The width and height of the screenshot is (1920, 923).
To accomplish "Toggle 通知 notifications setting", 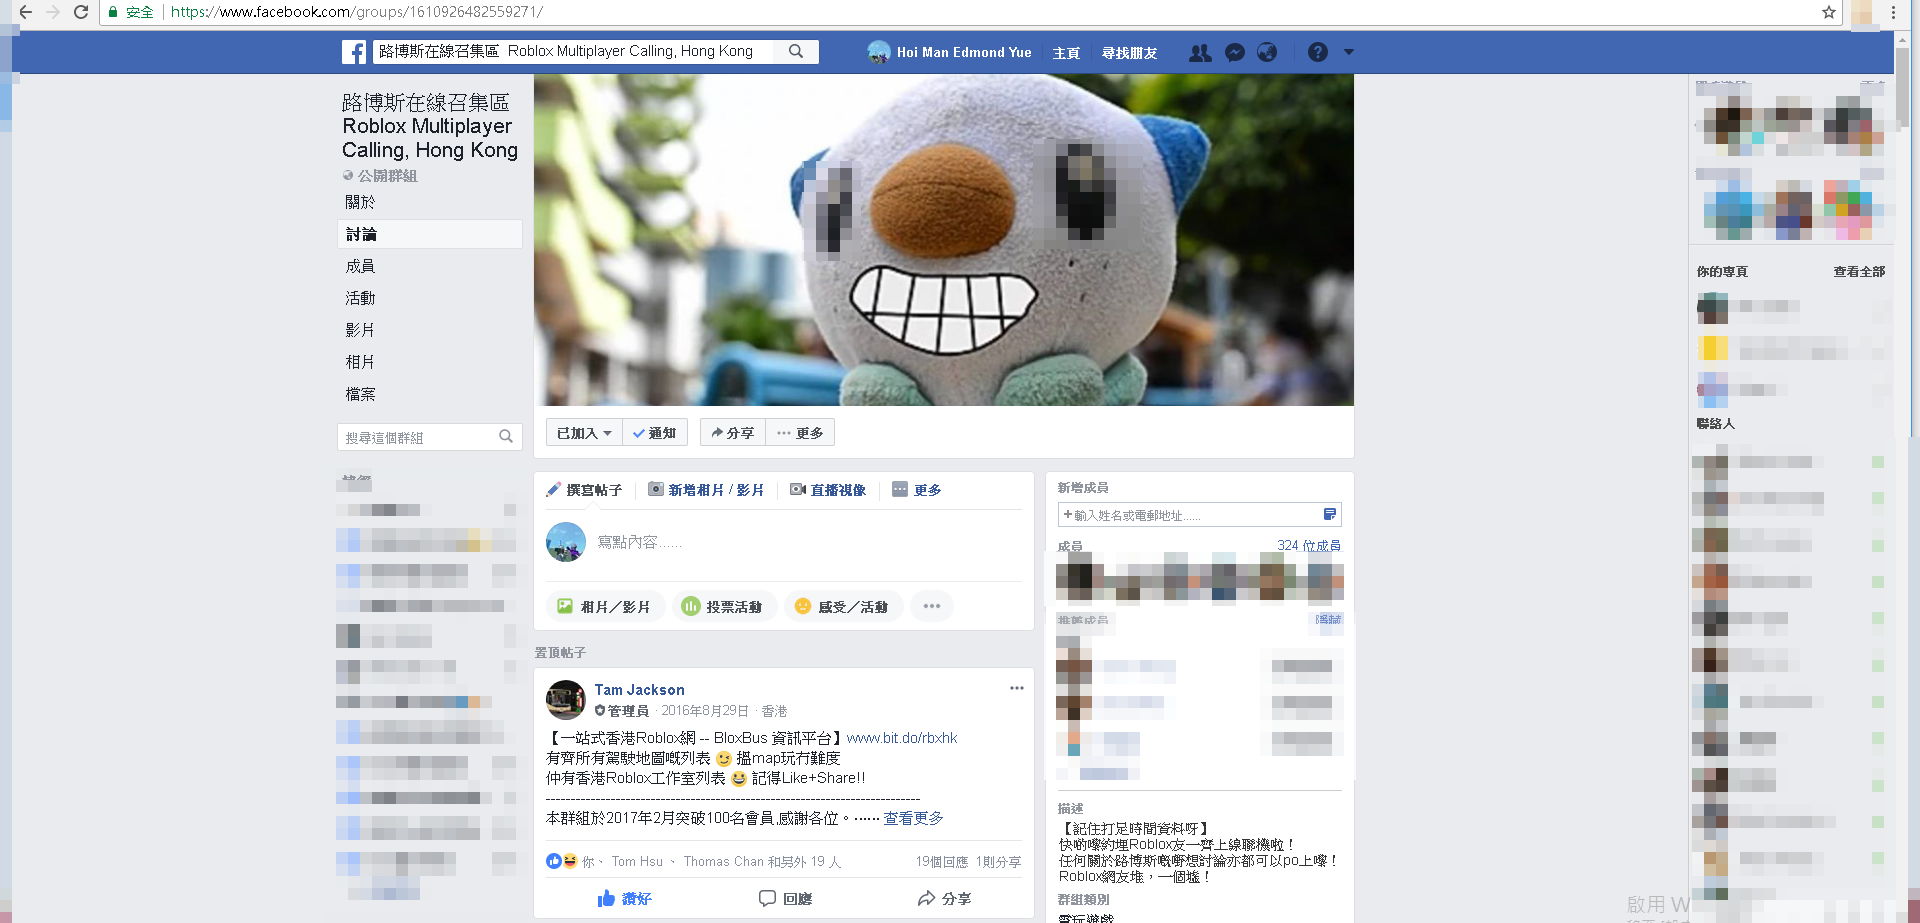I will pos(655,433).
